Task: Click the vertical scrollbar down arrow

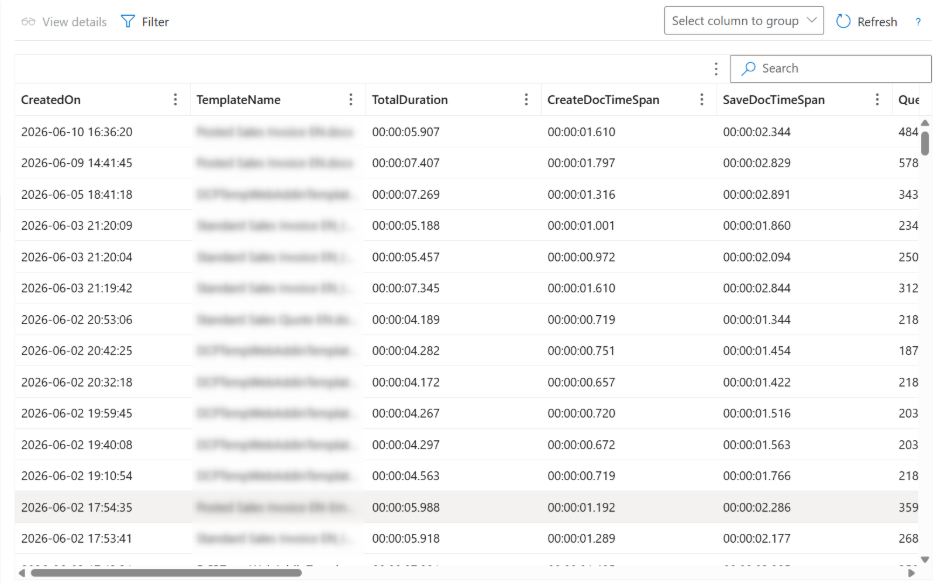Action: pyautogui.click(x=925, y=559)
